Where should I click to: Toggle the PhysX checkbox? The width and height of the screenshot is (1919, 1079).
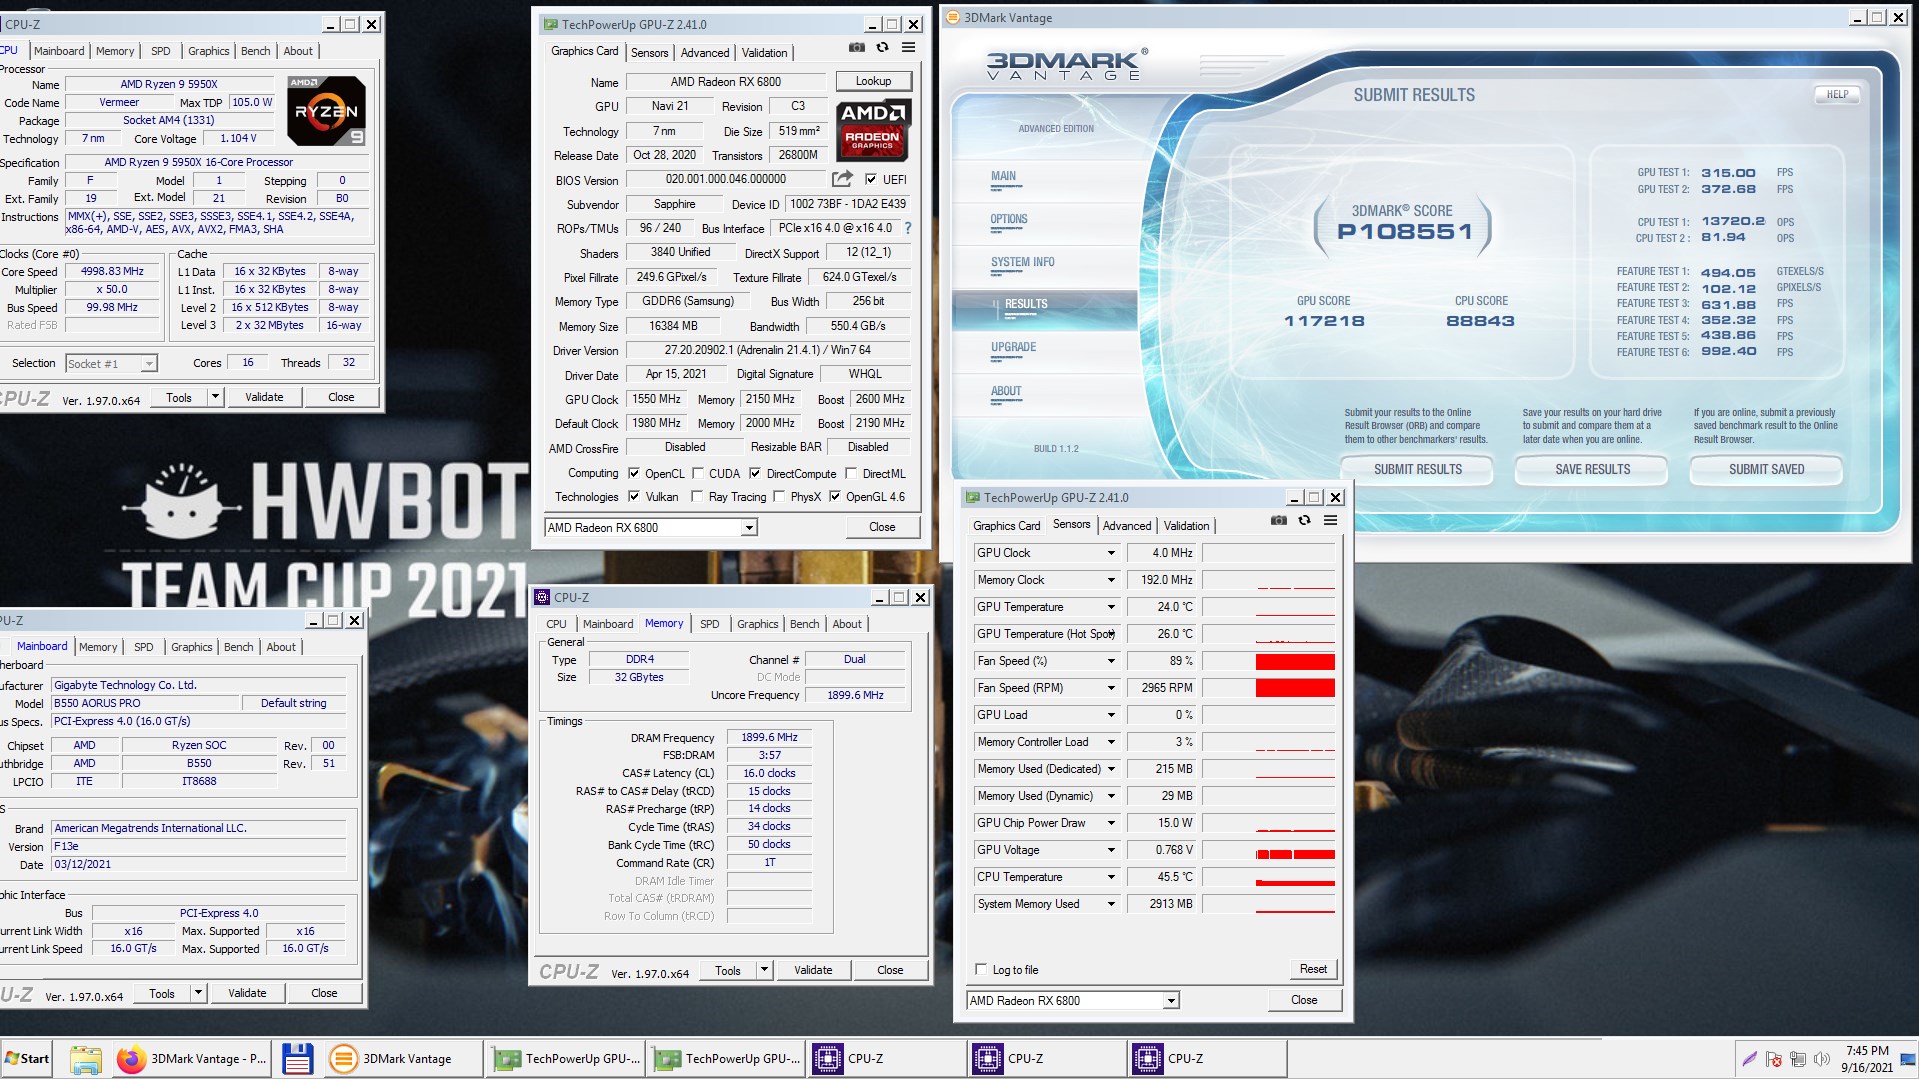[779, 496]
